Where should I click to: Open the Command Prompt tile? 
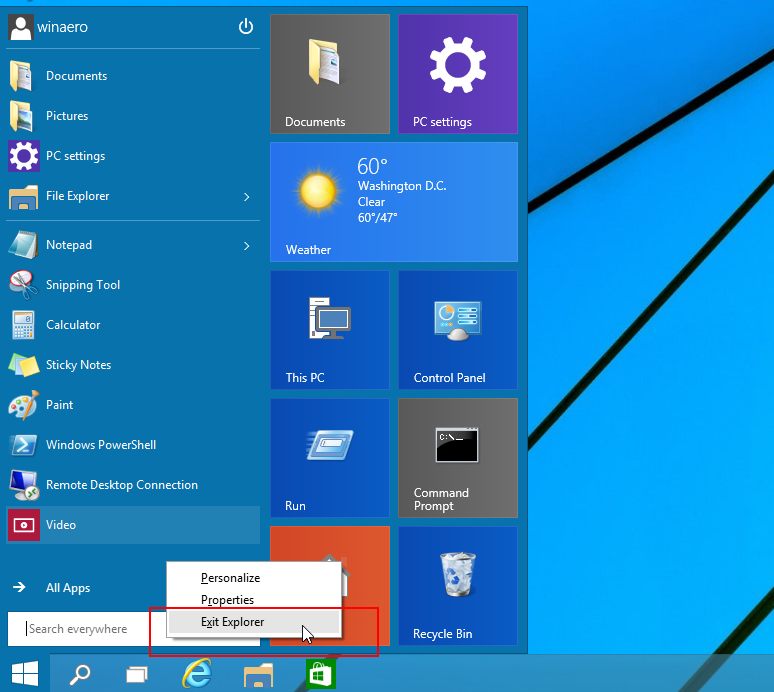click(458, 458)
